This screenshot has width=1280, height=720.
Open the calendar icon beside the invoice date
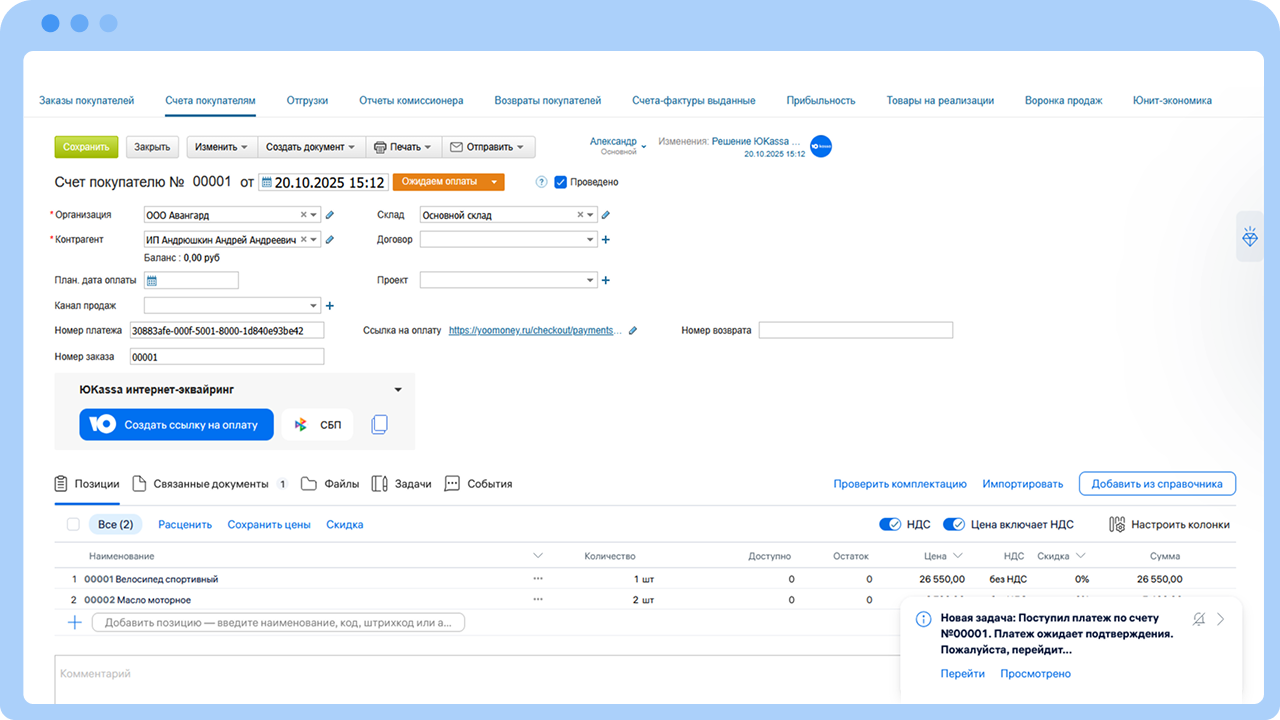pos(266,183)
